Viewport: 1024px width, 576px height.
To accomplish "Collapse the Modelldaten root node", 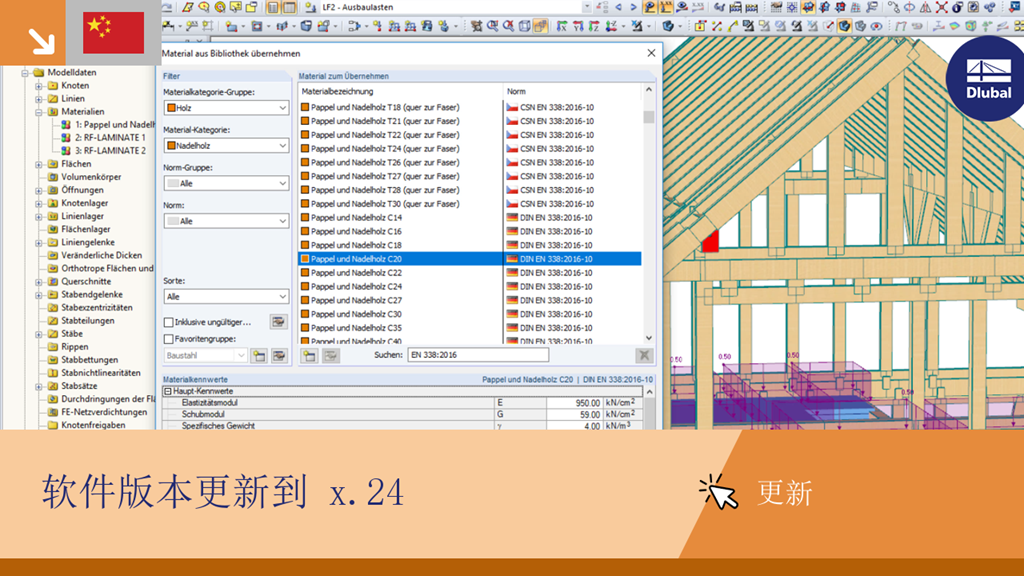I will (25, 72).
